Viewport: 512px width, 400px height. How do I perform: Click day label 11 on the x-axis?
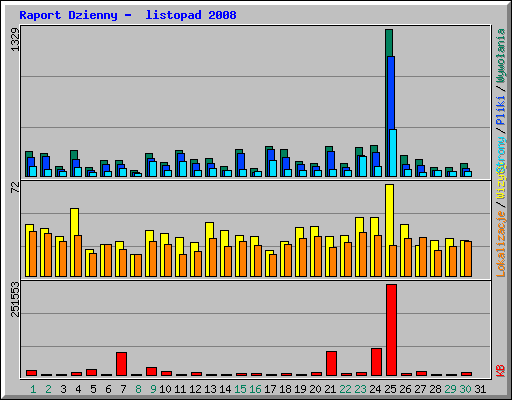pos(180,389)
